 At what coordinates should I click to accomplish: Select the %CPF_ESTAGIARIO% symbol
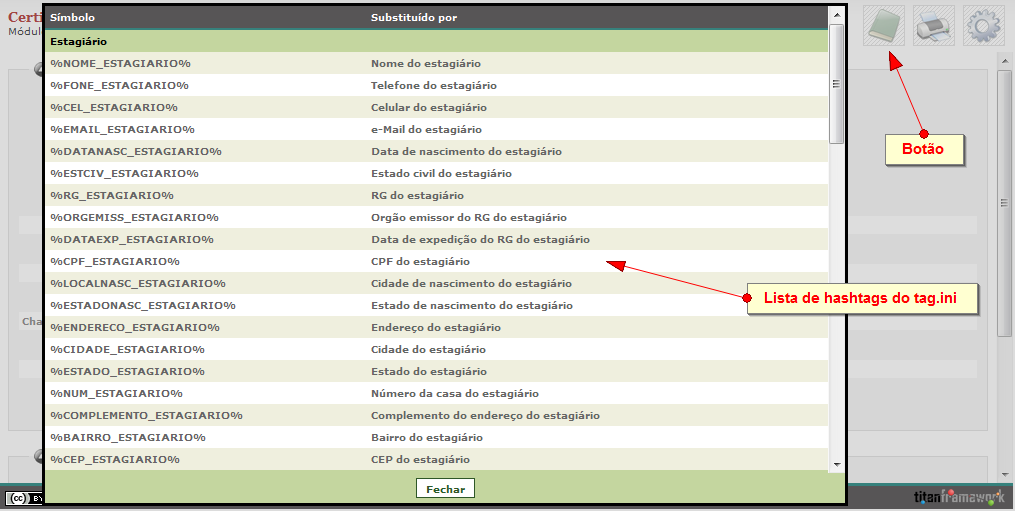115,262
